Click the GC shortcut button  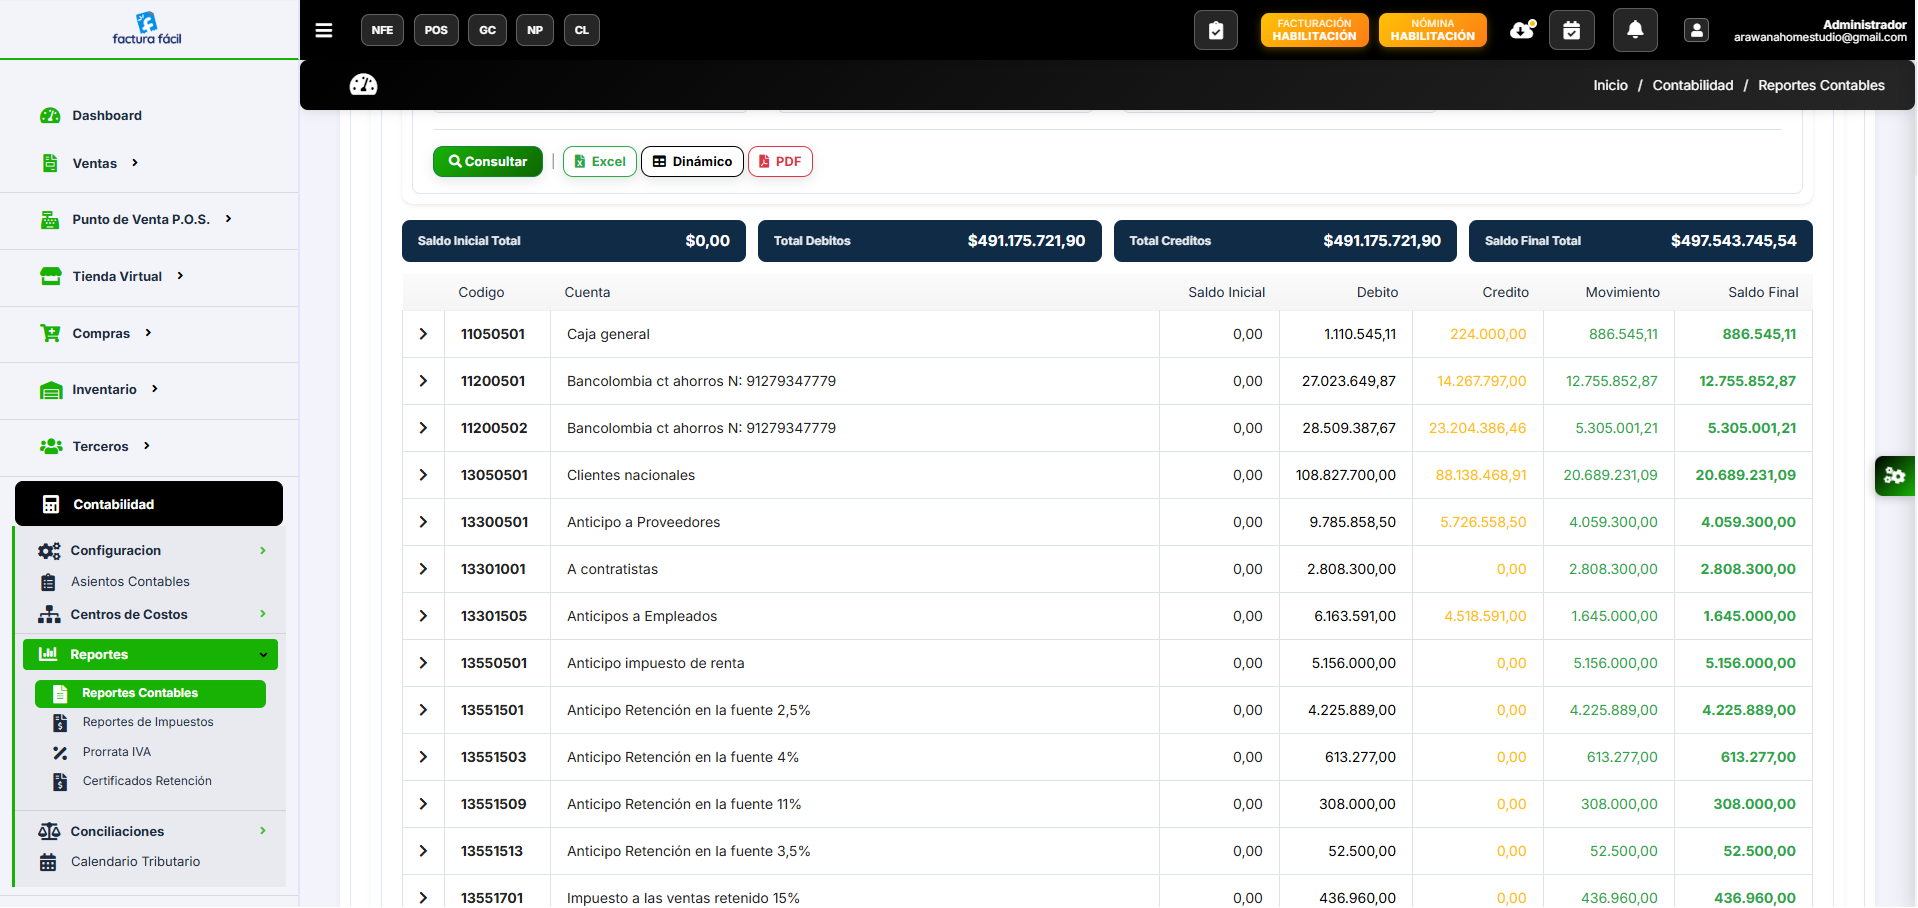tap(488, 30)
